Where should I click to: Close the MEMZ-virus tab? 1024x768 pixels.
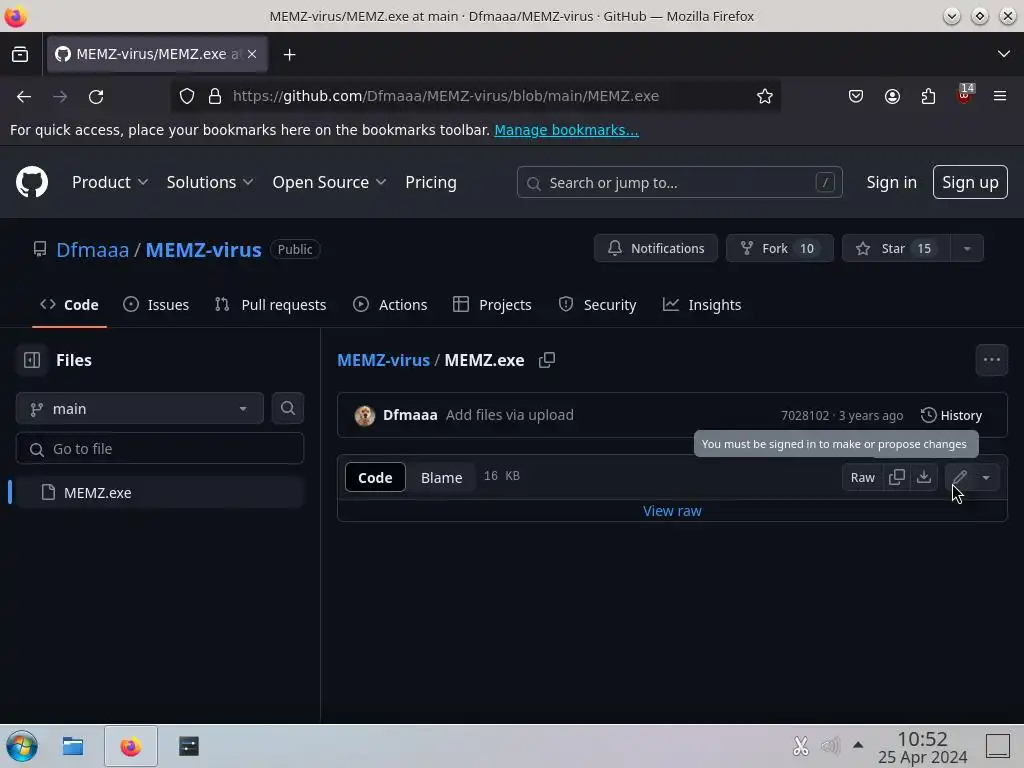click(252, 54)
